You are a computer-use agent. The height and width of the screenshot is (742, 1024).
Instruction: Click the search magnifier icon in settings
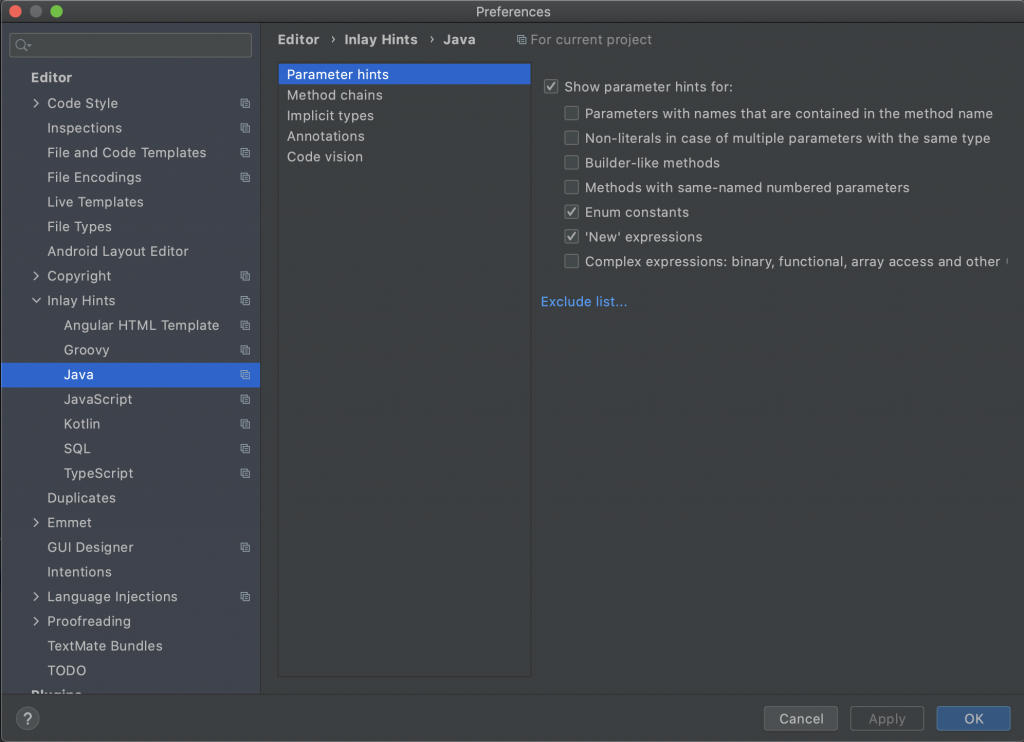(x=23, y=46)
